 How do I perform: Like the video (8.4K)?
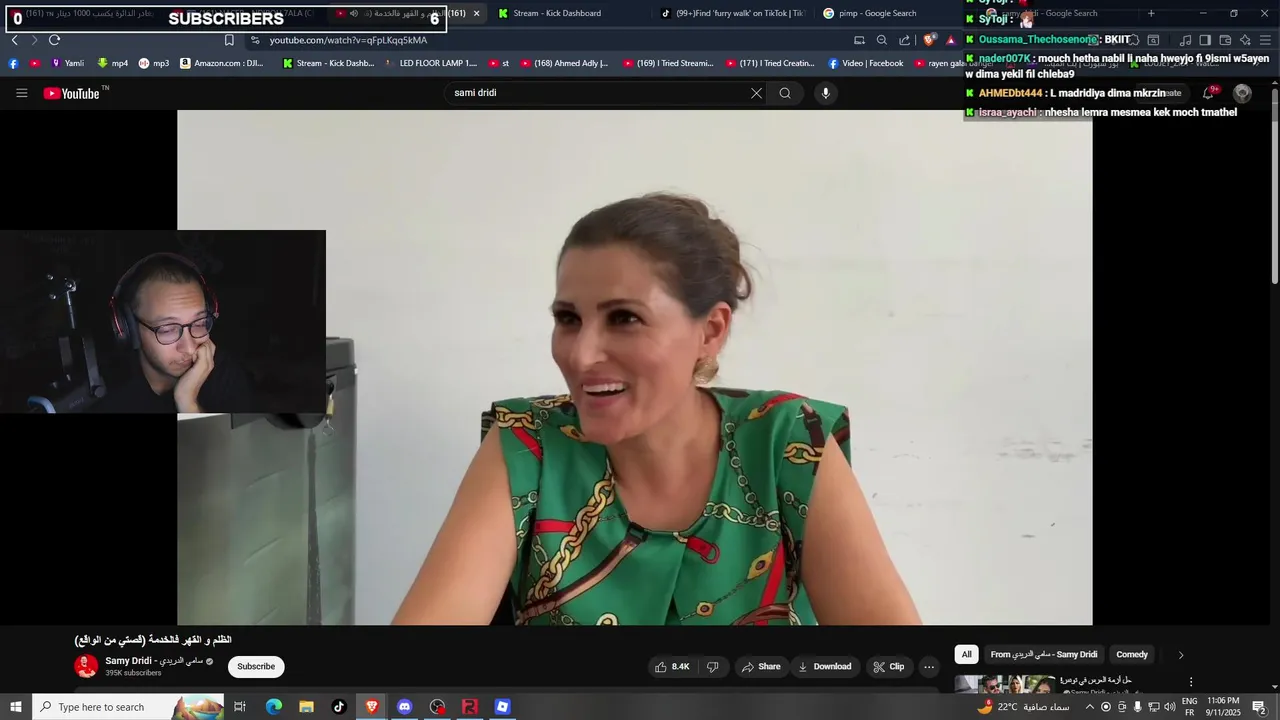[x=672, y=667]
